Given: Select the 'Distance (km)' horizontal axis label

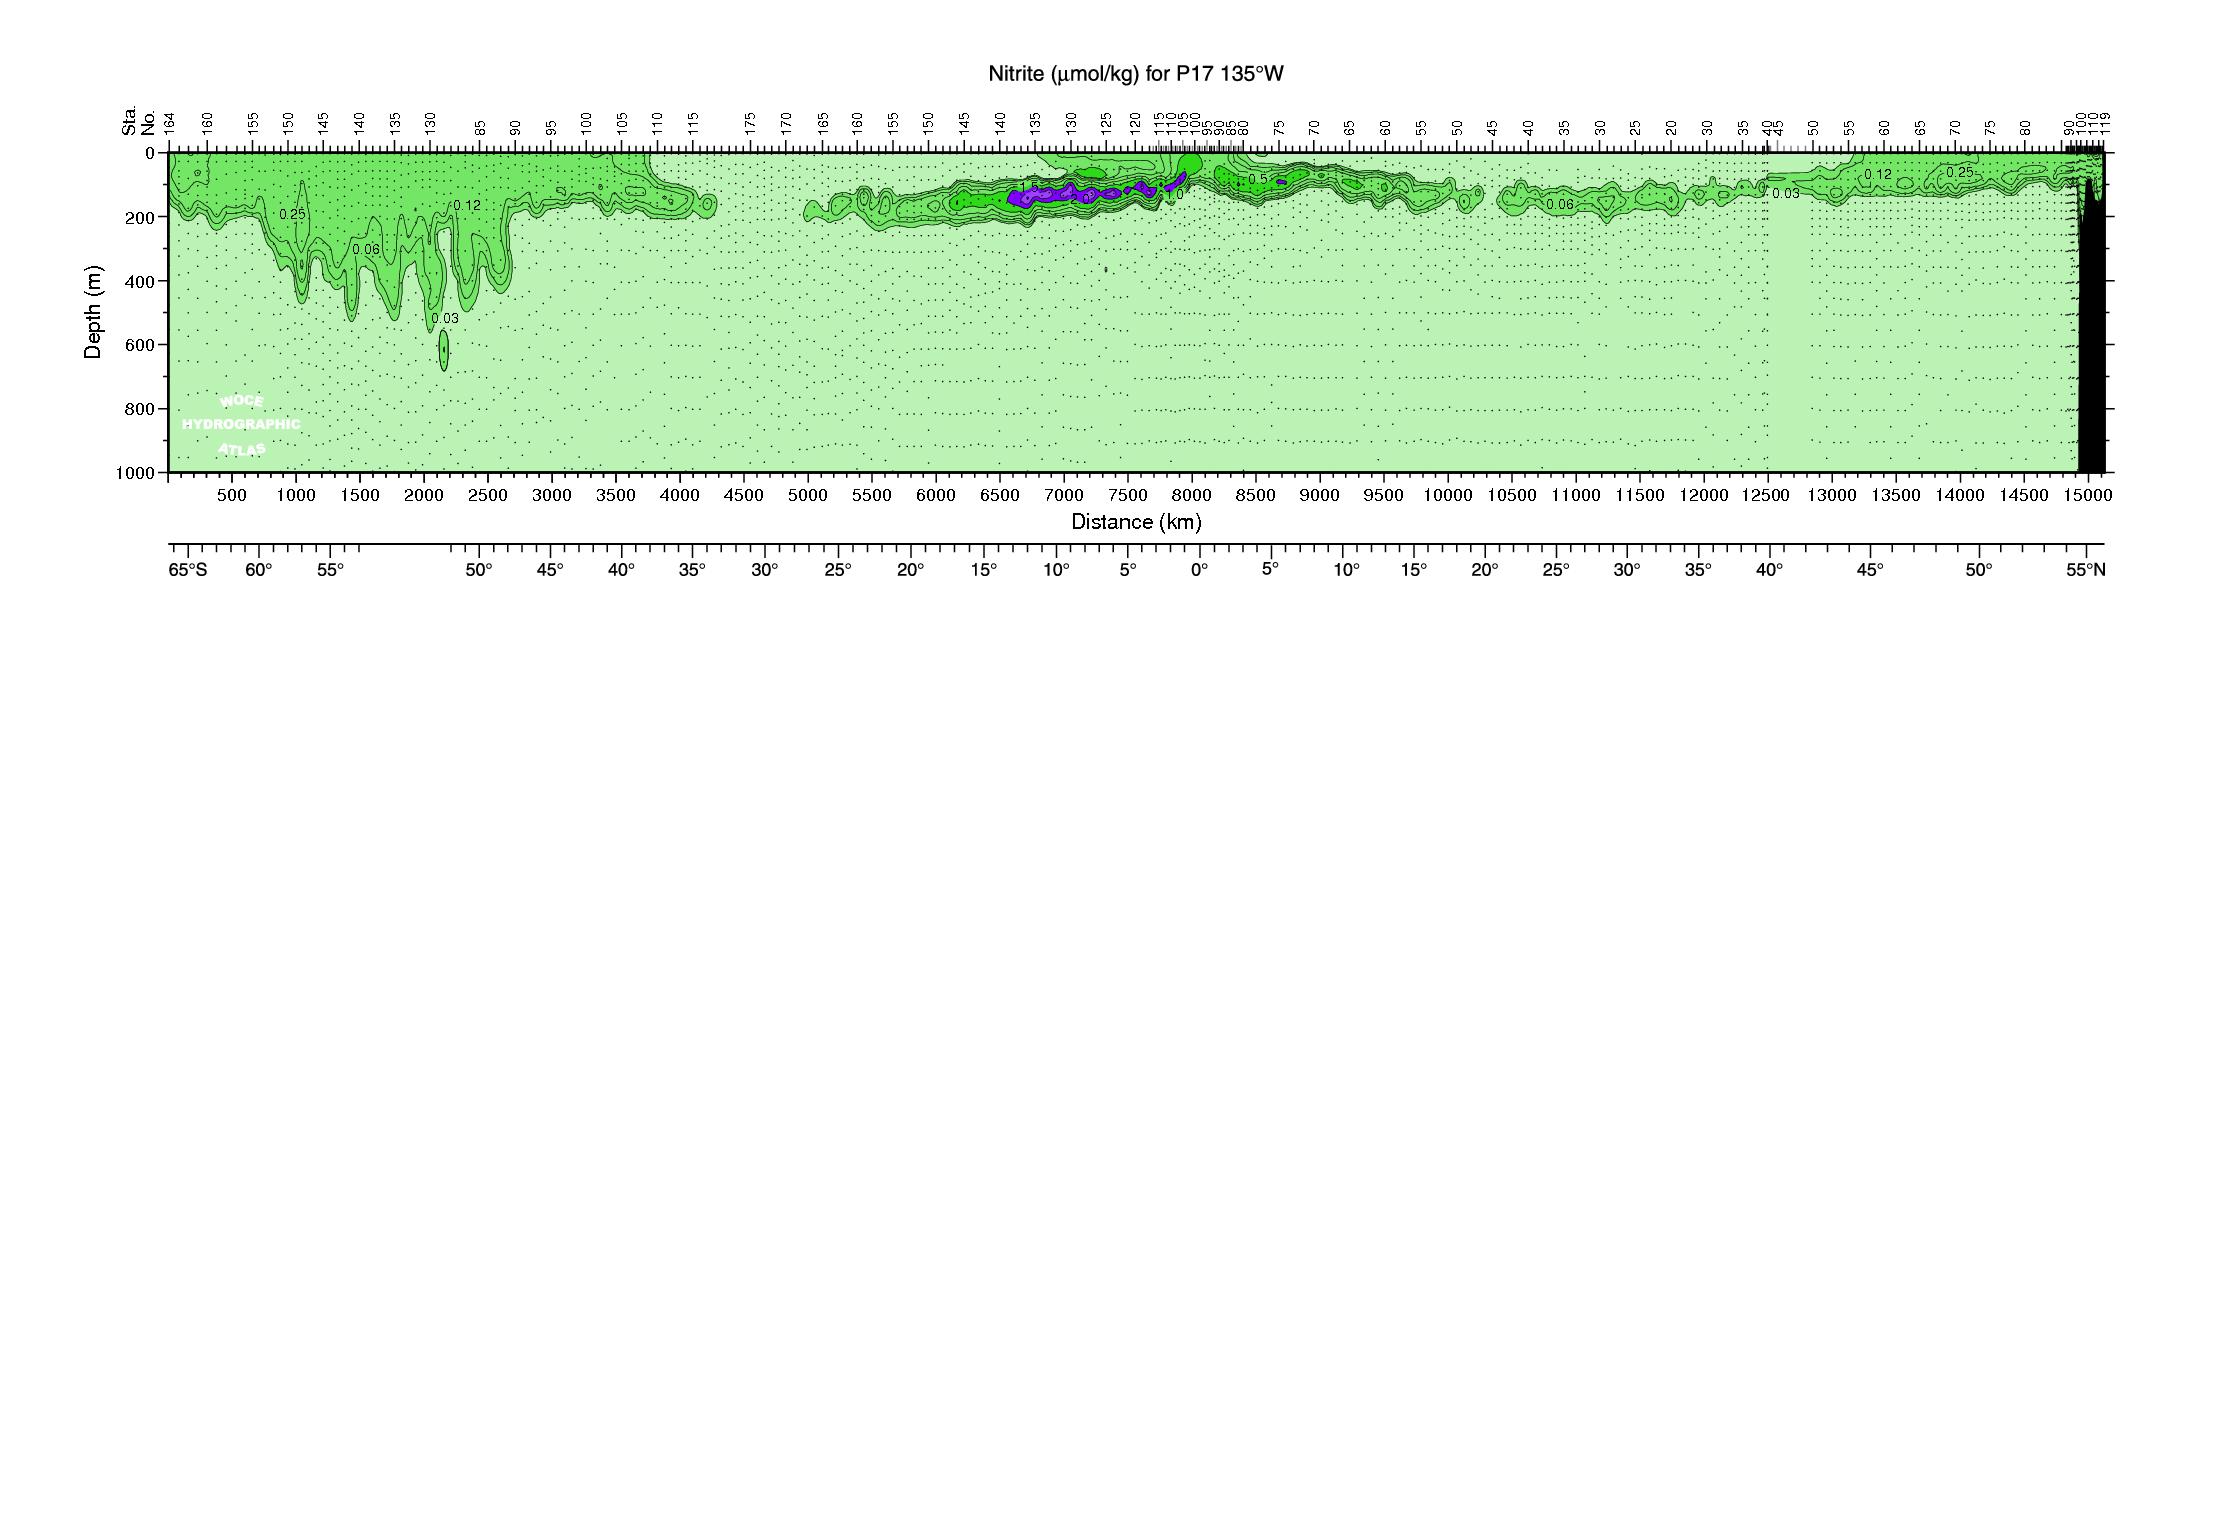Looking at the screenshot, I should point(1136,522).
